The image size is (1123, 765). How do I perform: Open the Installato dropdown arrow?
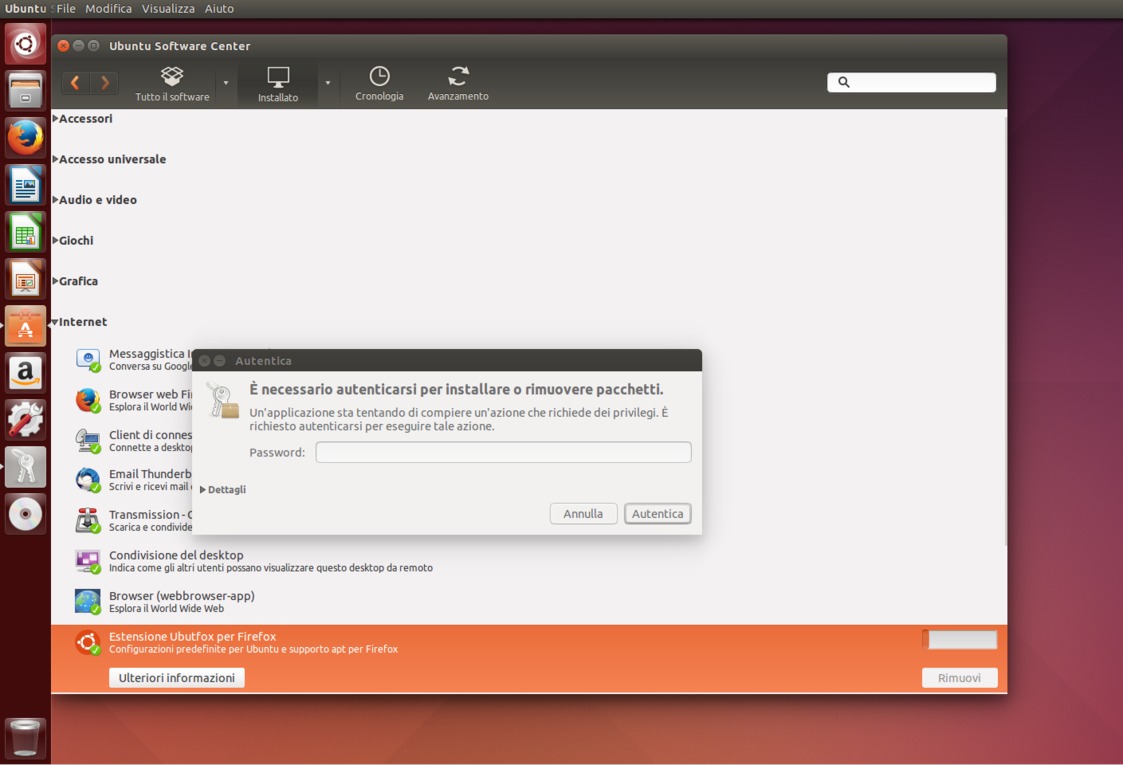(x=328, y=83)
